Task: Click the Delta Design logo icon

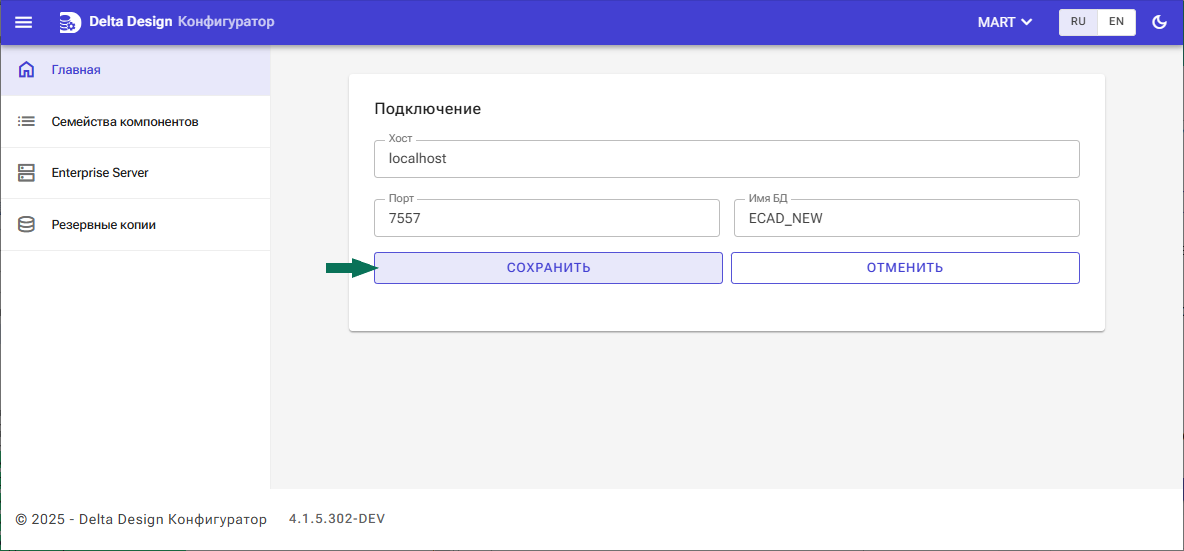Action: (70, 22)
